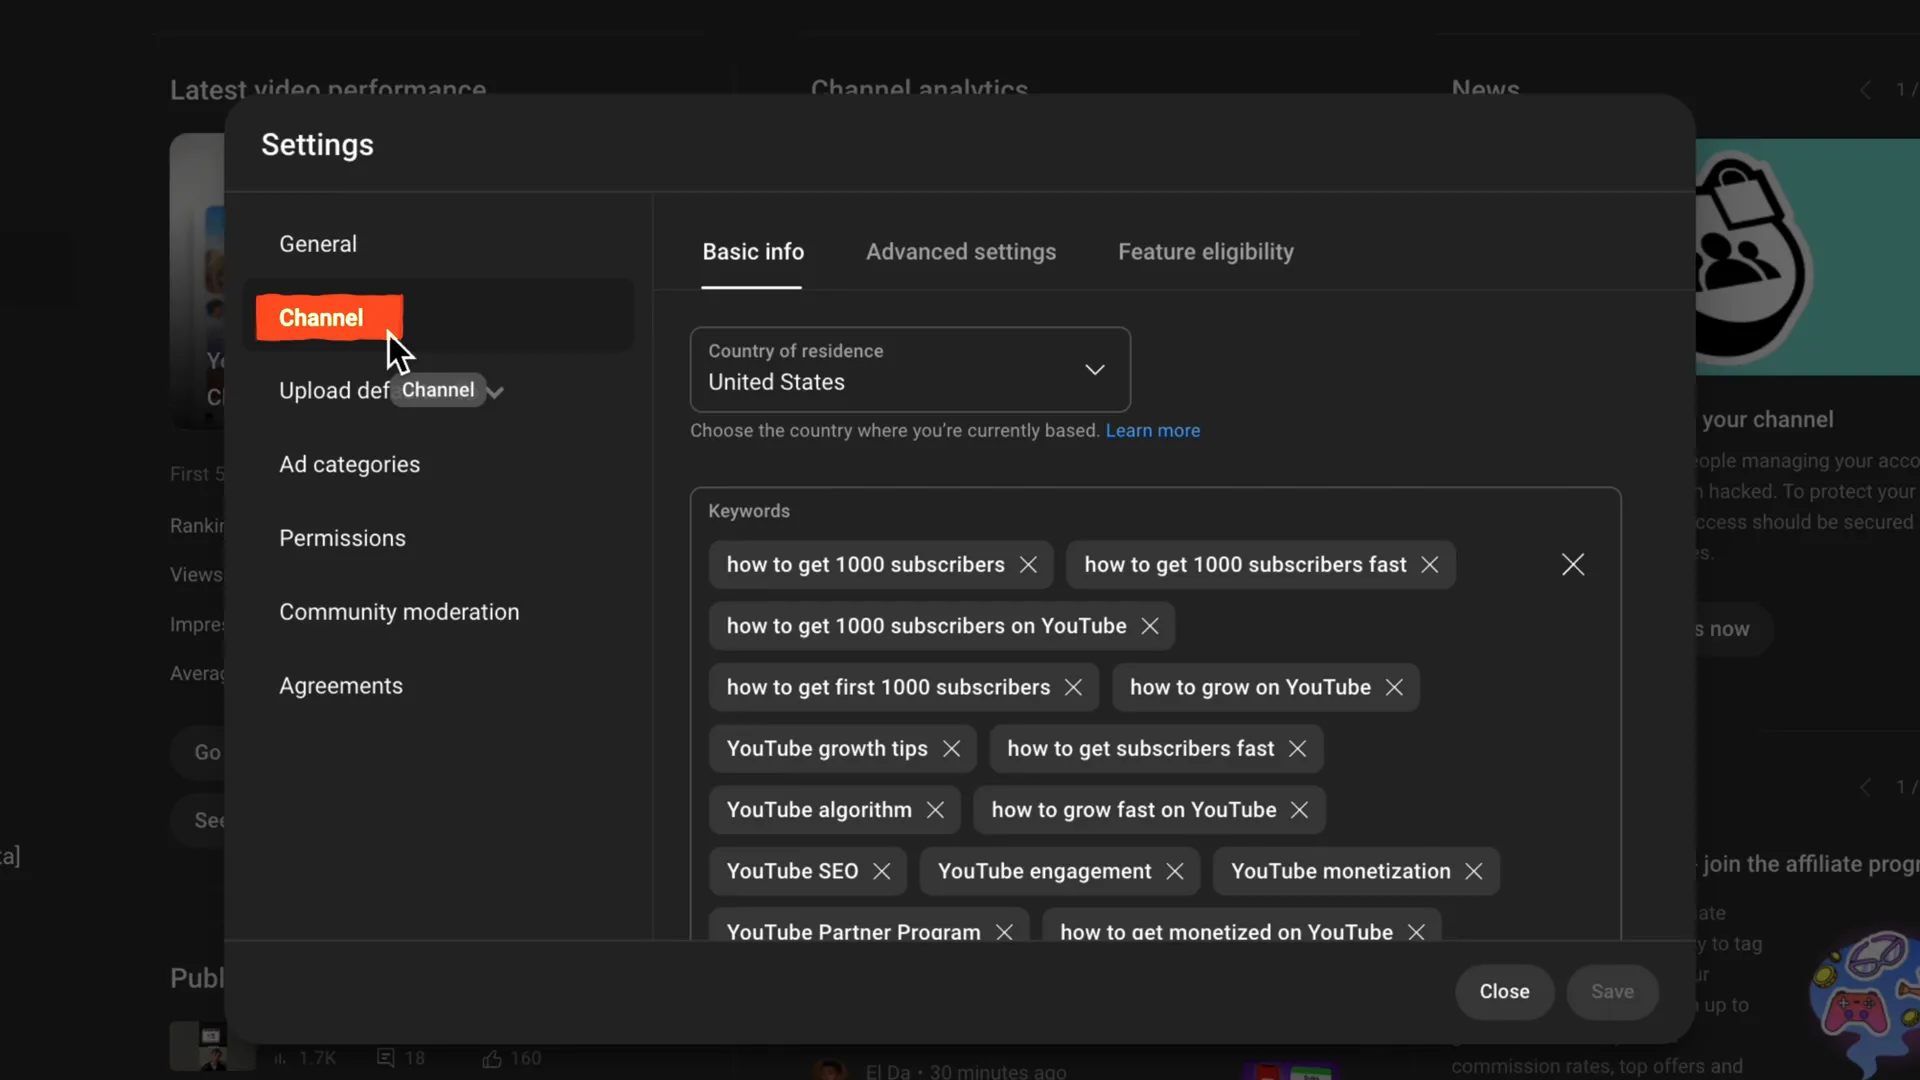Remove the "how to get 1000 subscribers fast" keyword
Image resolution: width=1920 pixels, height=1080 pixels.
[x=1429, y=564]
